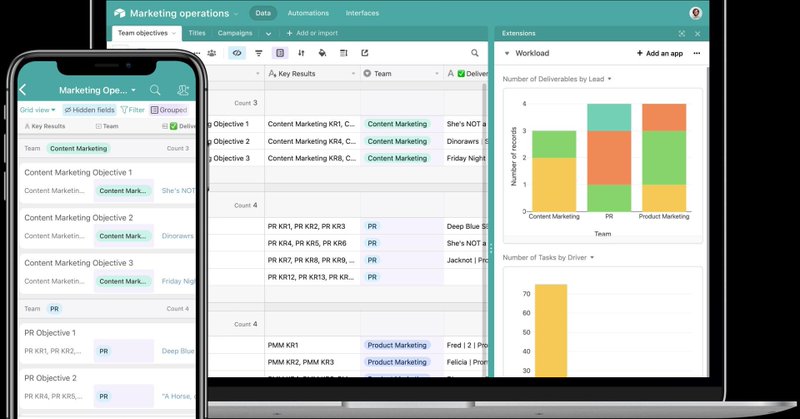Click the Airtable logo icon beside Marketing operations

(x=119, y=13)
